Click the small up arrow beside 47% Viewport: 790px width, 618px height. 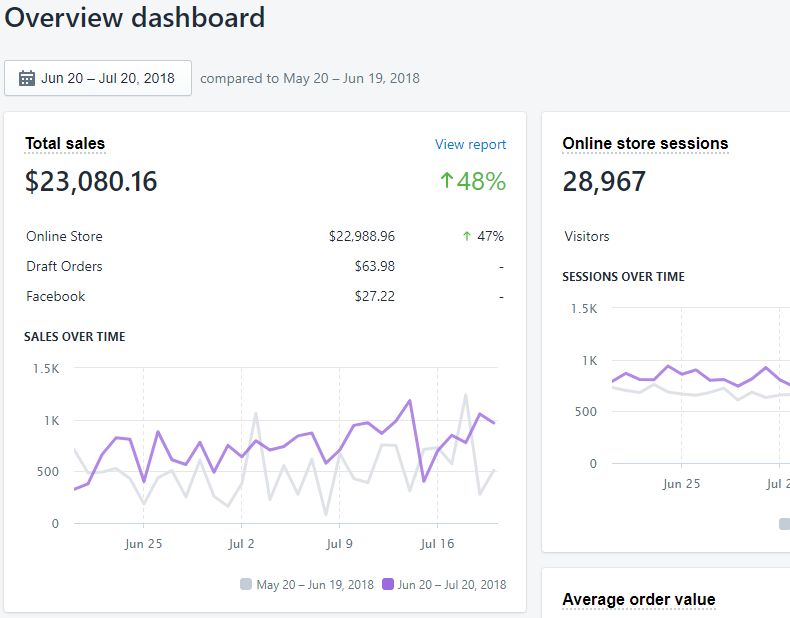pyautogui.click(x=466, y=237)
